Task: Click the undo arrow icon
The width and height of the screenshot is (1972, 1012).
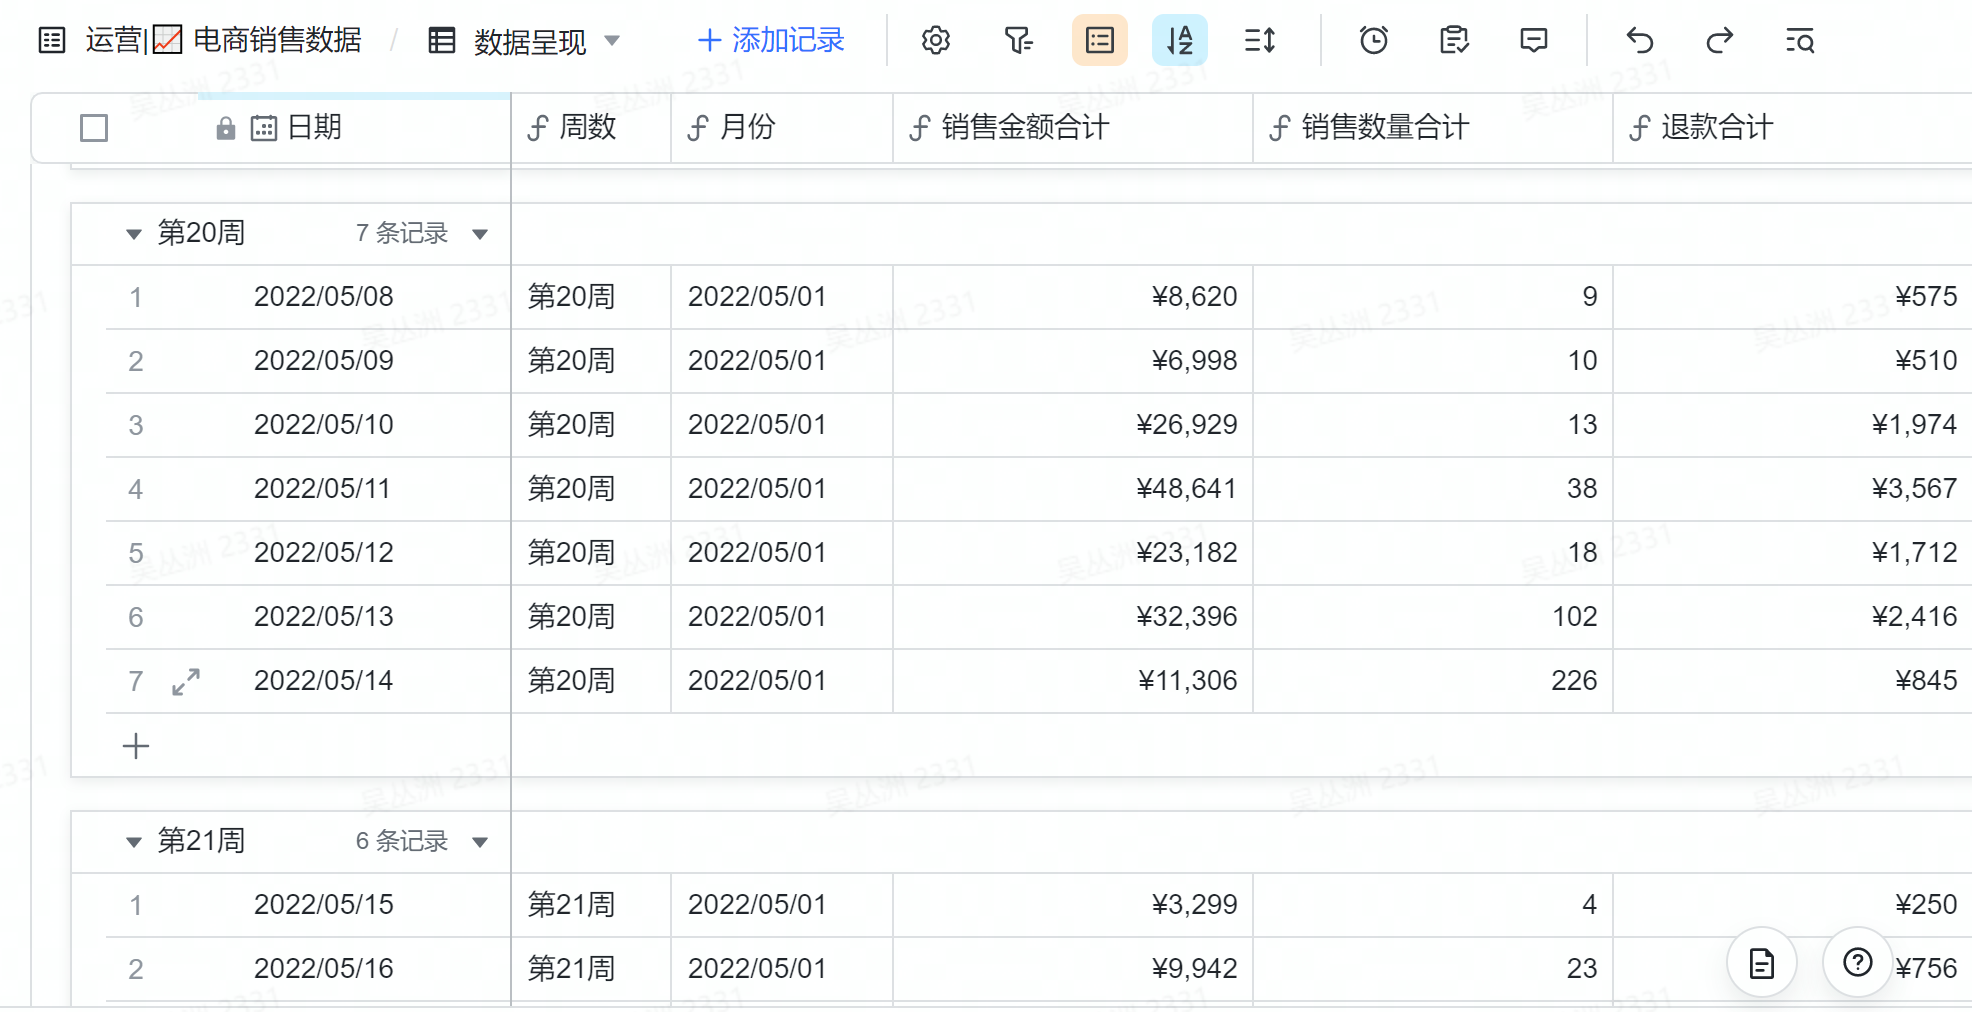Action: click(1640, 41)
